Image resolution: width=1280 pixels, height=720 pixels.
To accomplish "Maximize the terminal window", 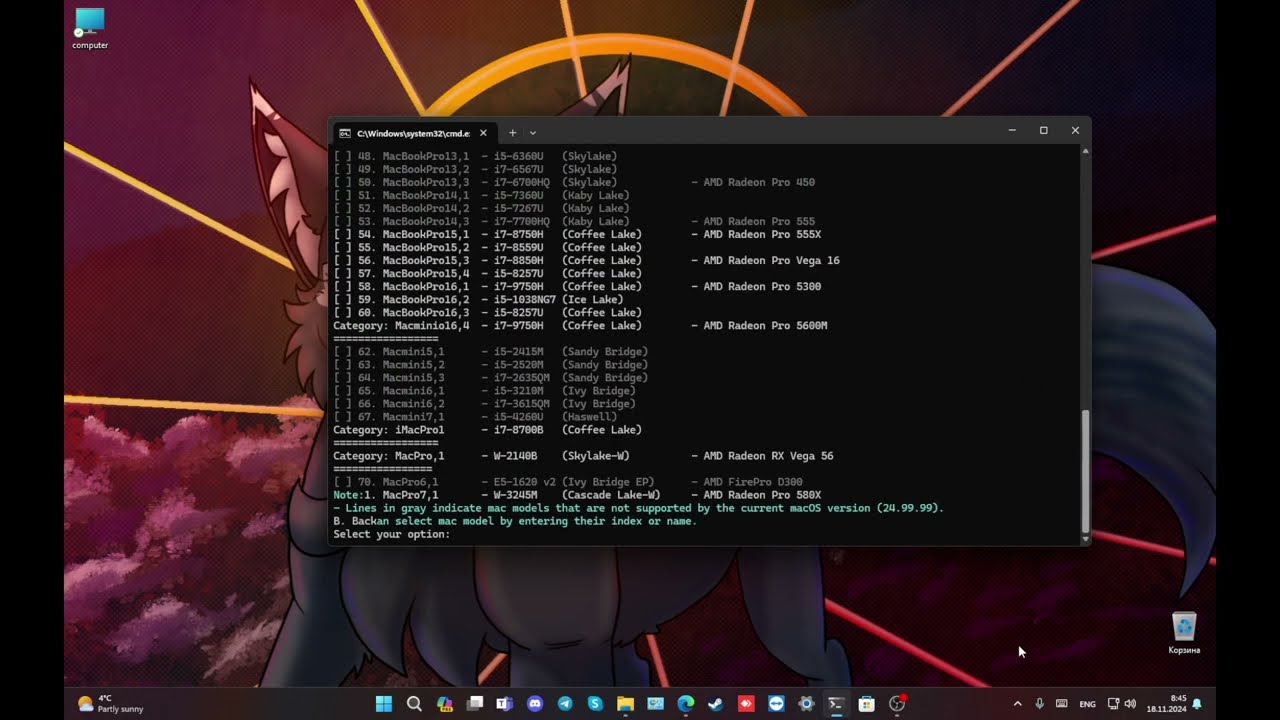I will click(1044, 131).
